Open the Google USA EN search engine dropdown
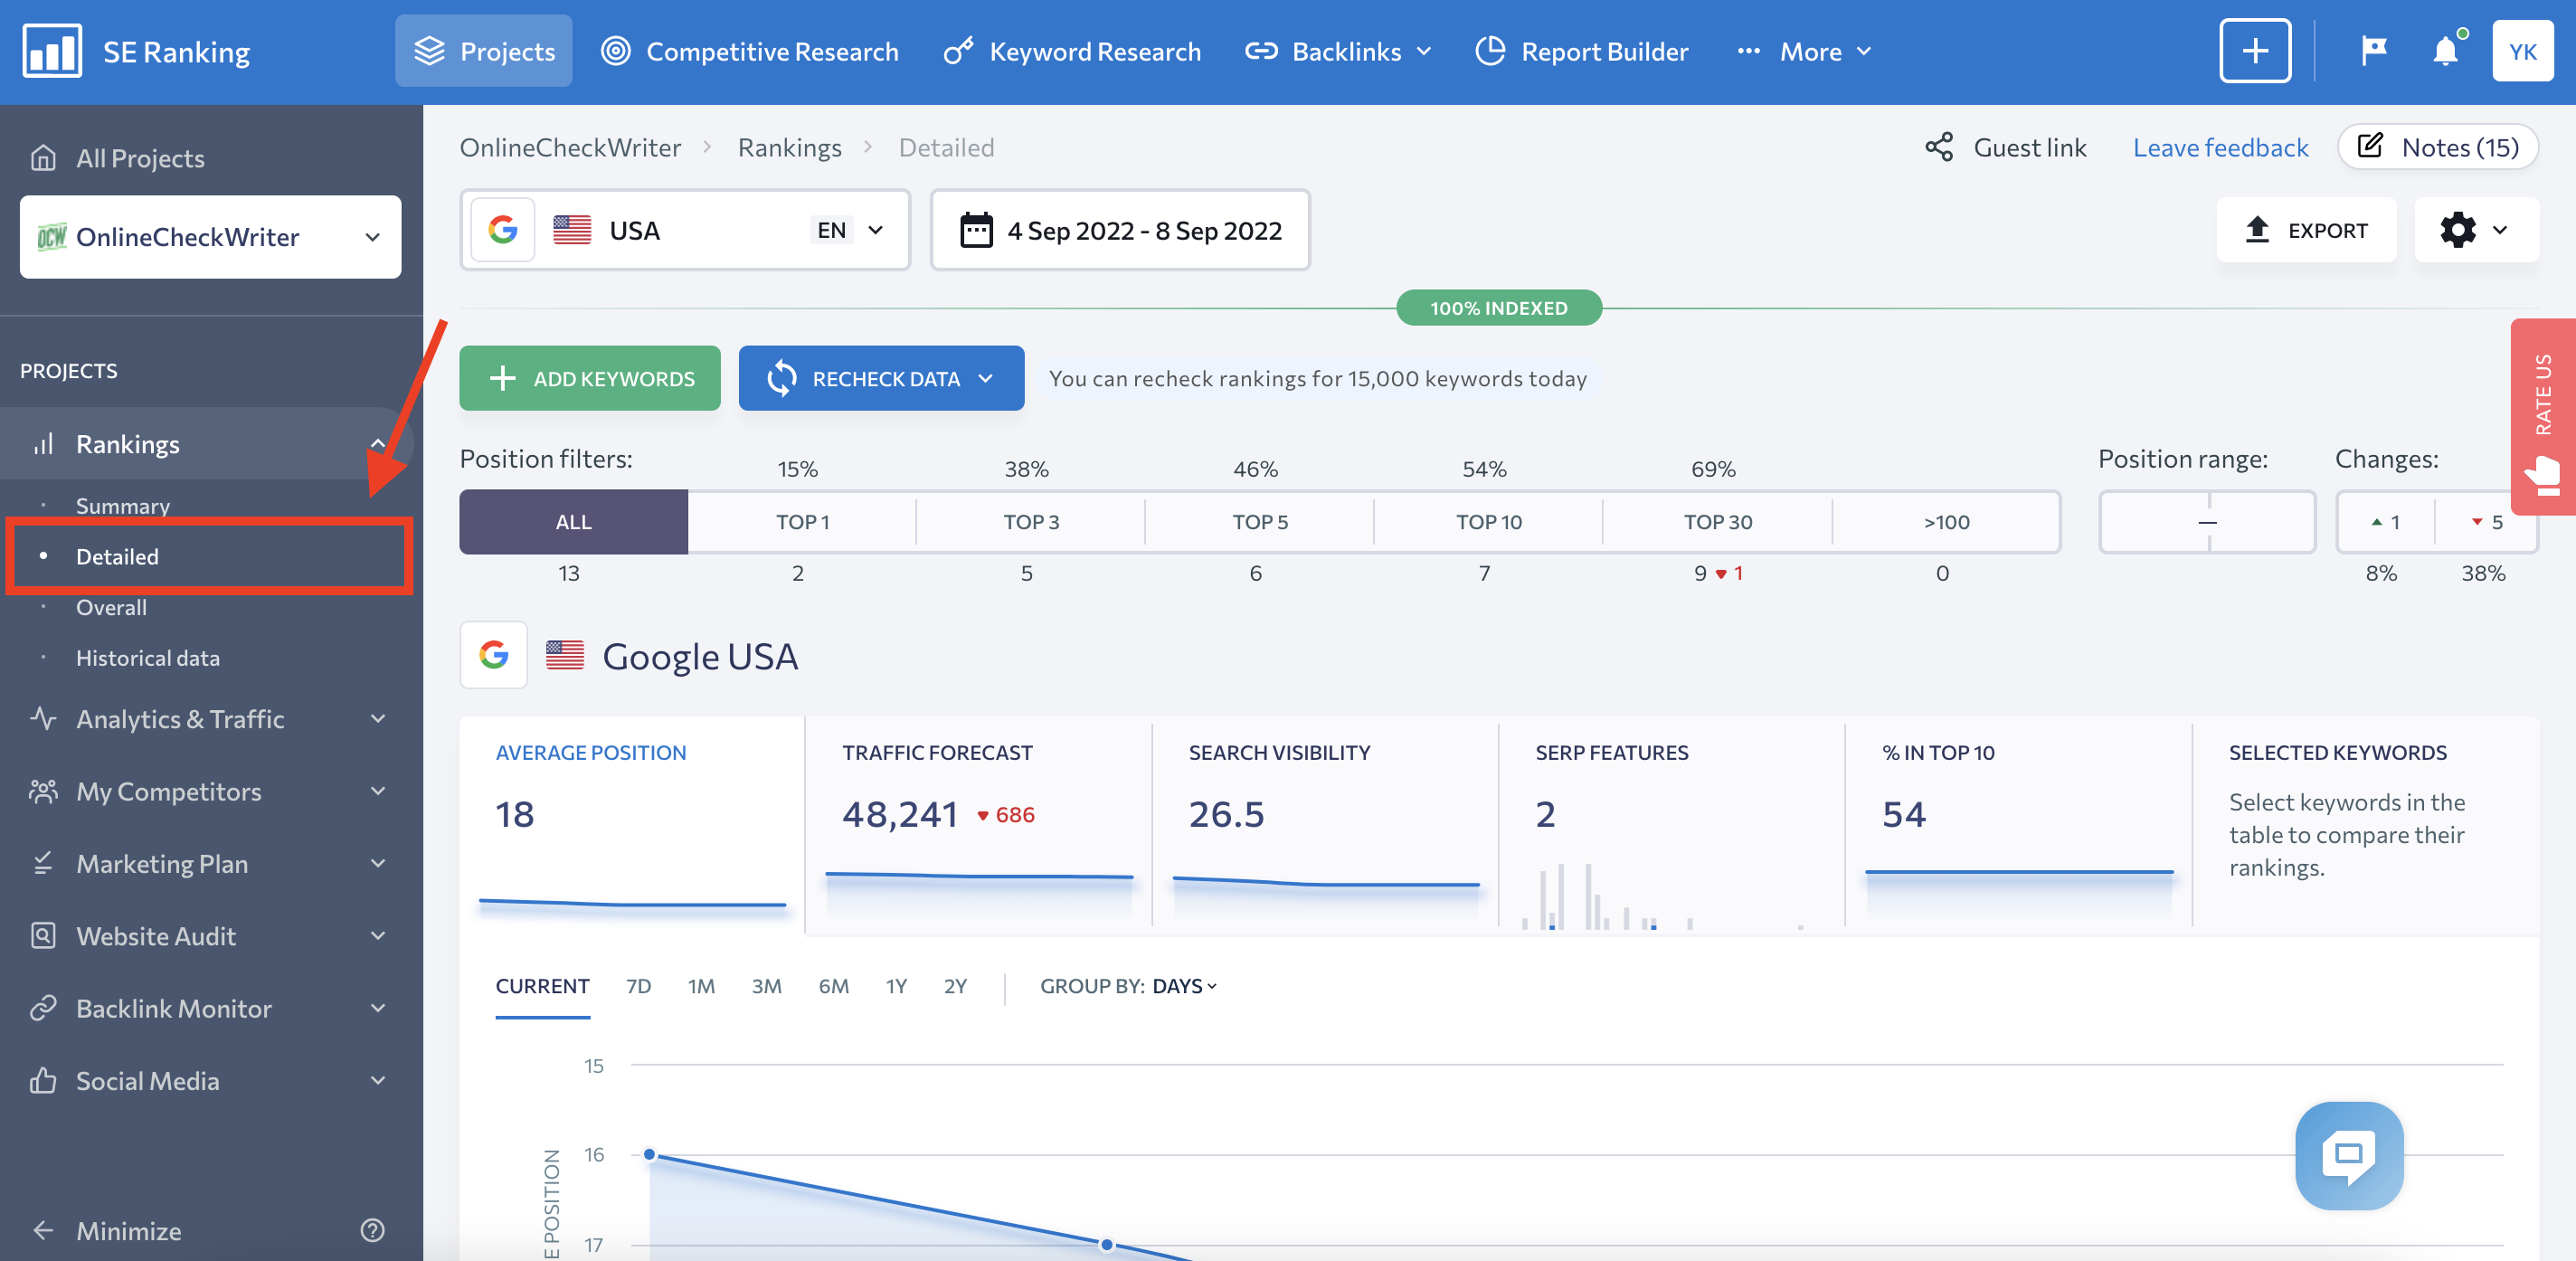Viewport: 2576px width, 1261px height. point(685,230)
